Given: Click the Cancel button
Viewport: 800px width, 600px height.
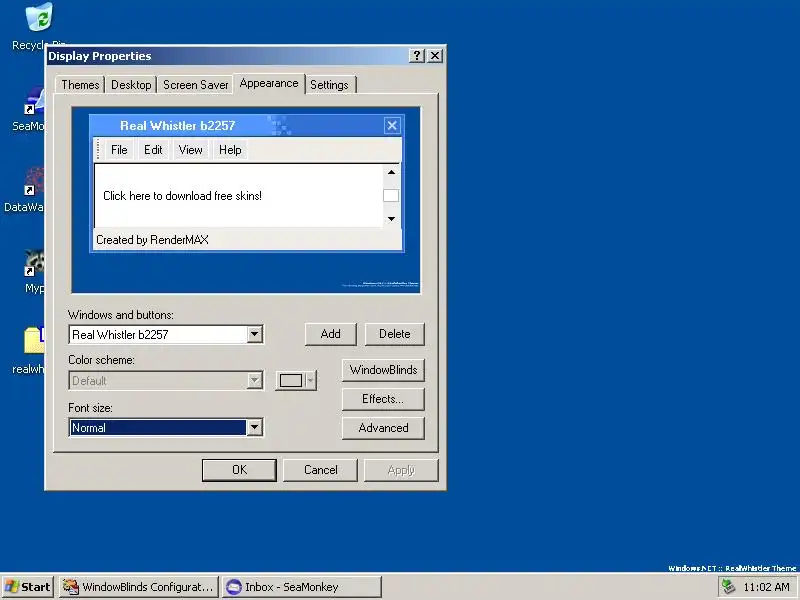Looking at the screenshot, I should coord(320,470).
